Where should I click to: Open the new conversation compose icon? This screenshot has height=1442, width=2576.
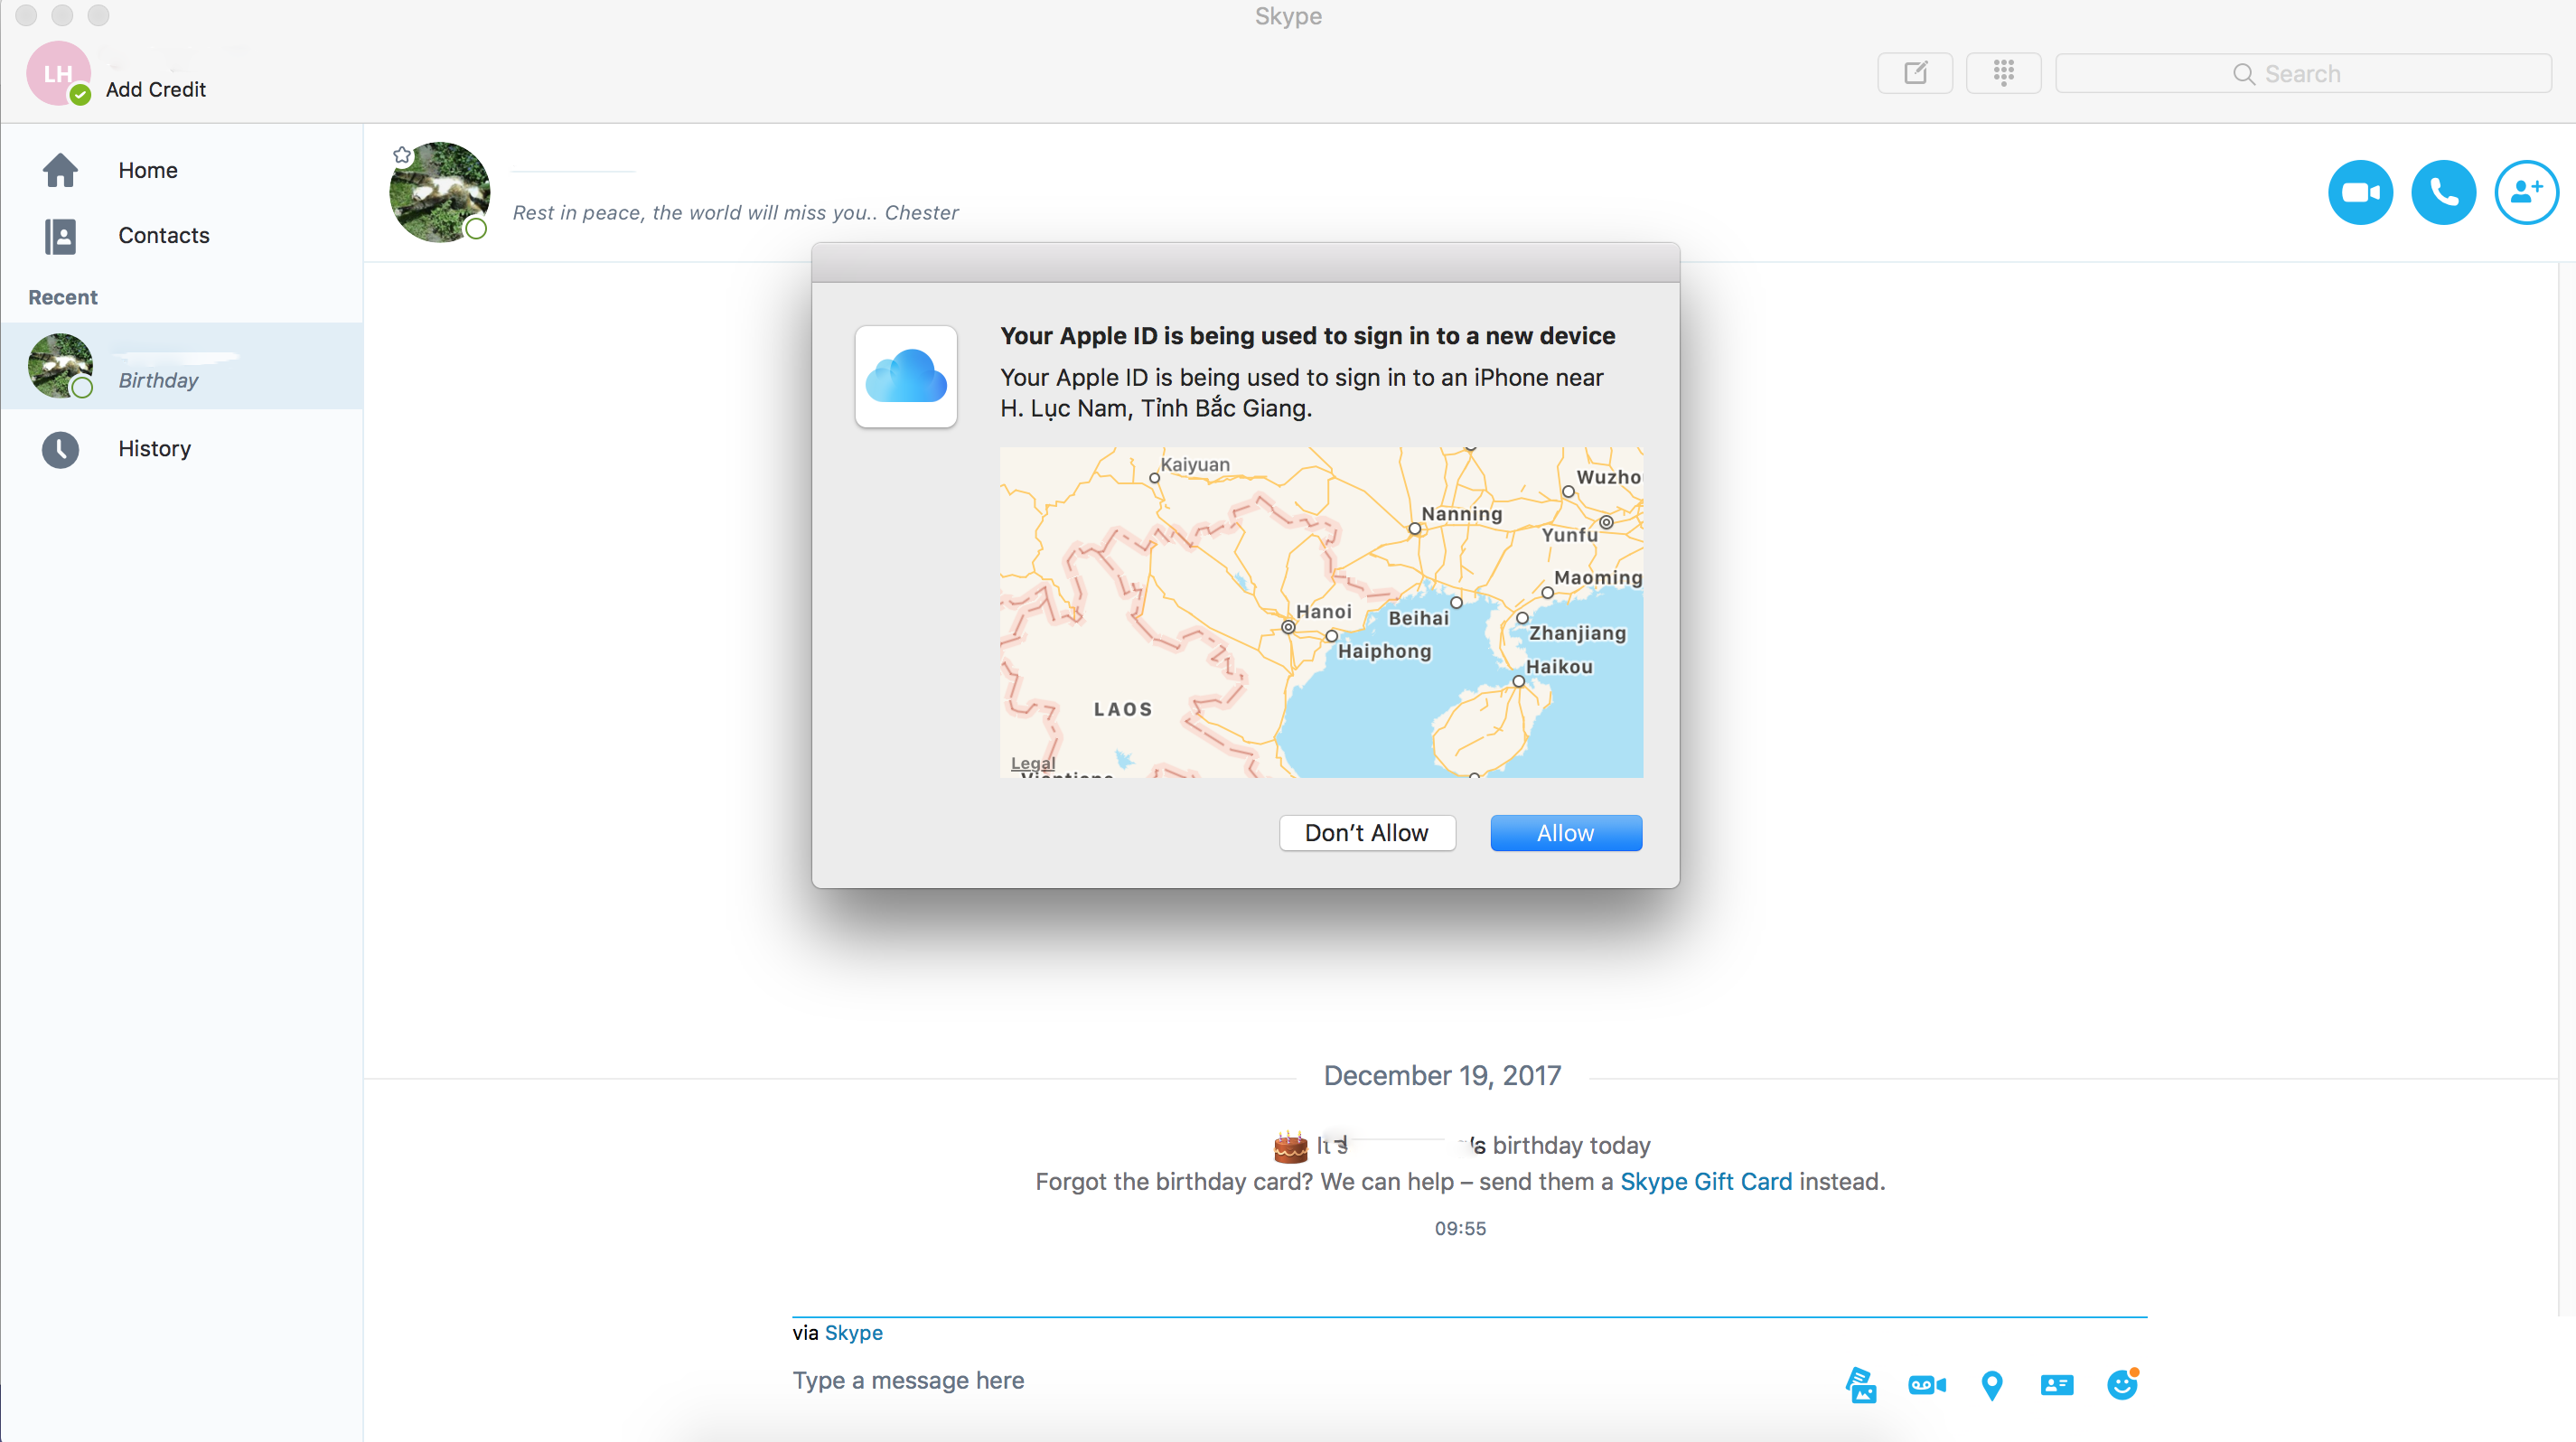1915,73
